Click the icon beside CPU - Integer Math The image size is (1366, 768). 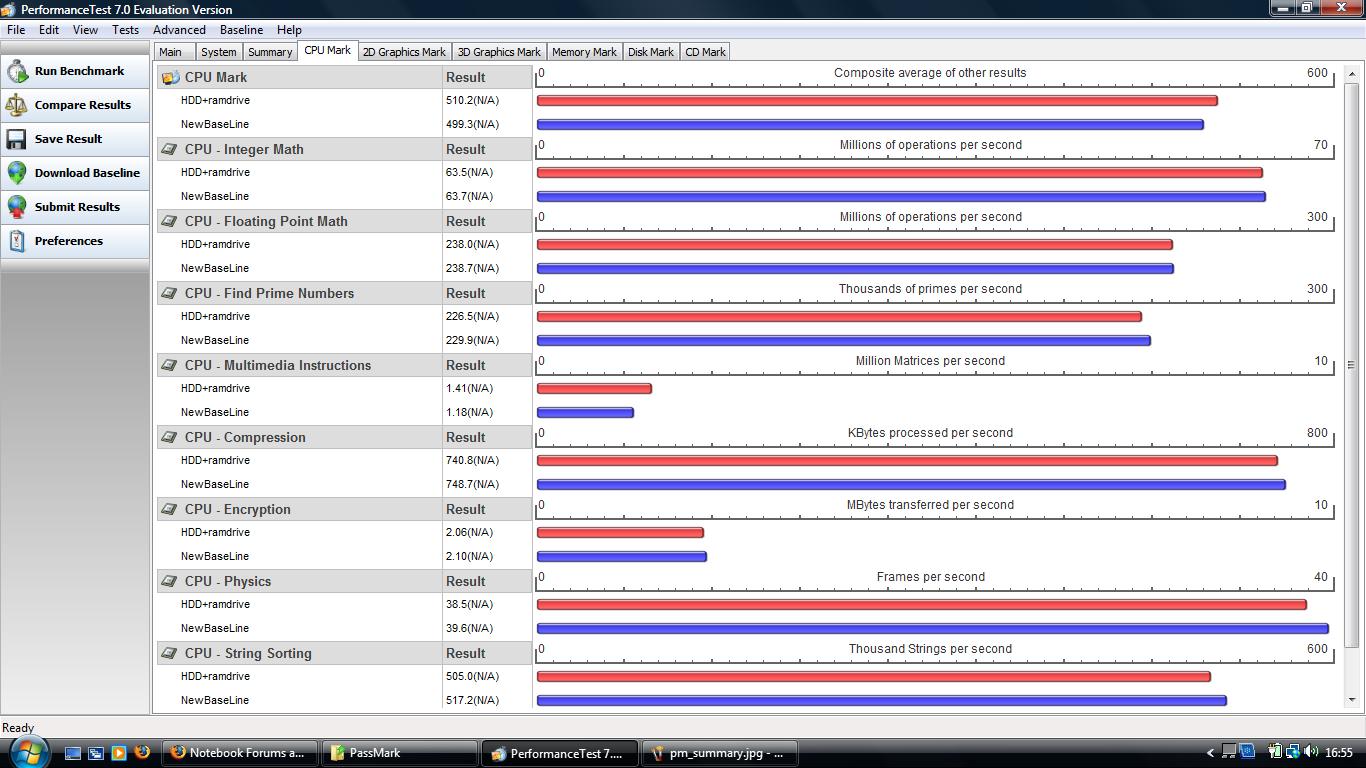point(170,149)
